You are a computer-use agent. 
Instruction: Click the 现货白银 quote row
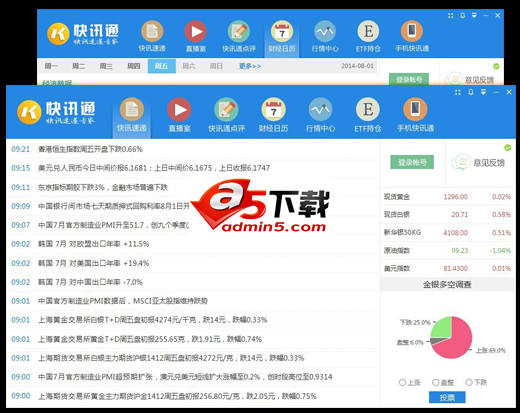tap(447, 214)
